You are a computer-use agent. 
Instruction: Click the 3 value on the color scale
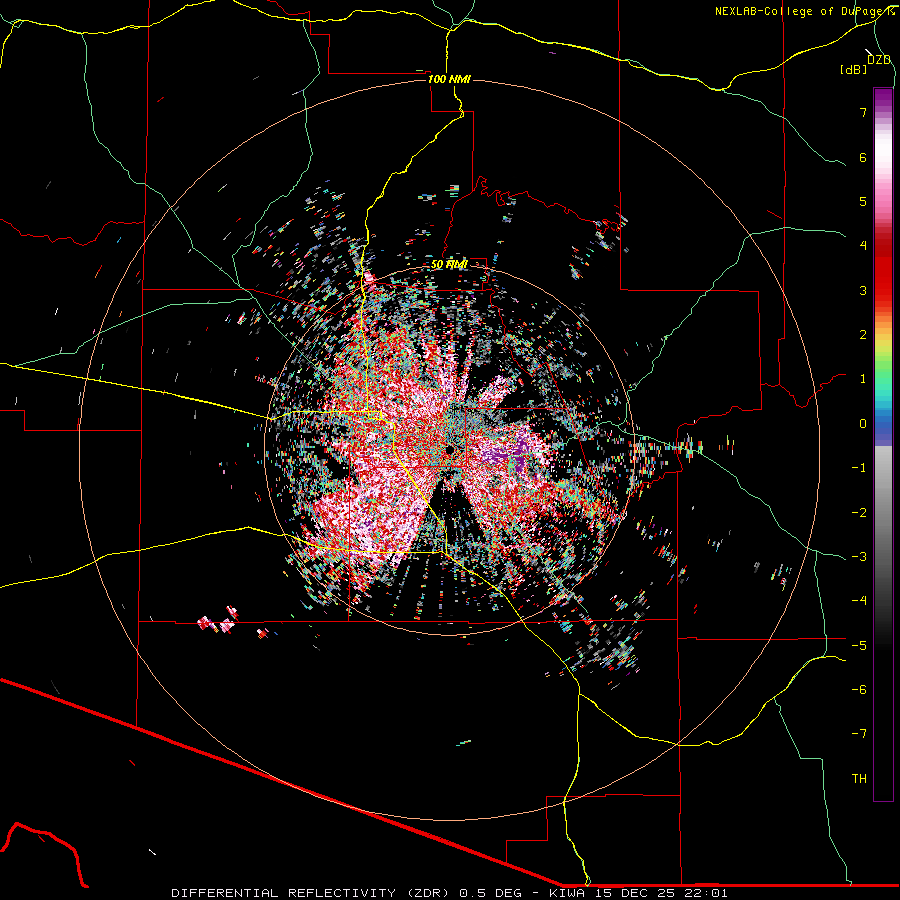pos(863,290)
